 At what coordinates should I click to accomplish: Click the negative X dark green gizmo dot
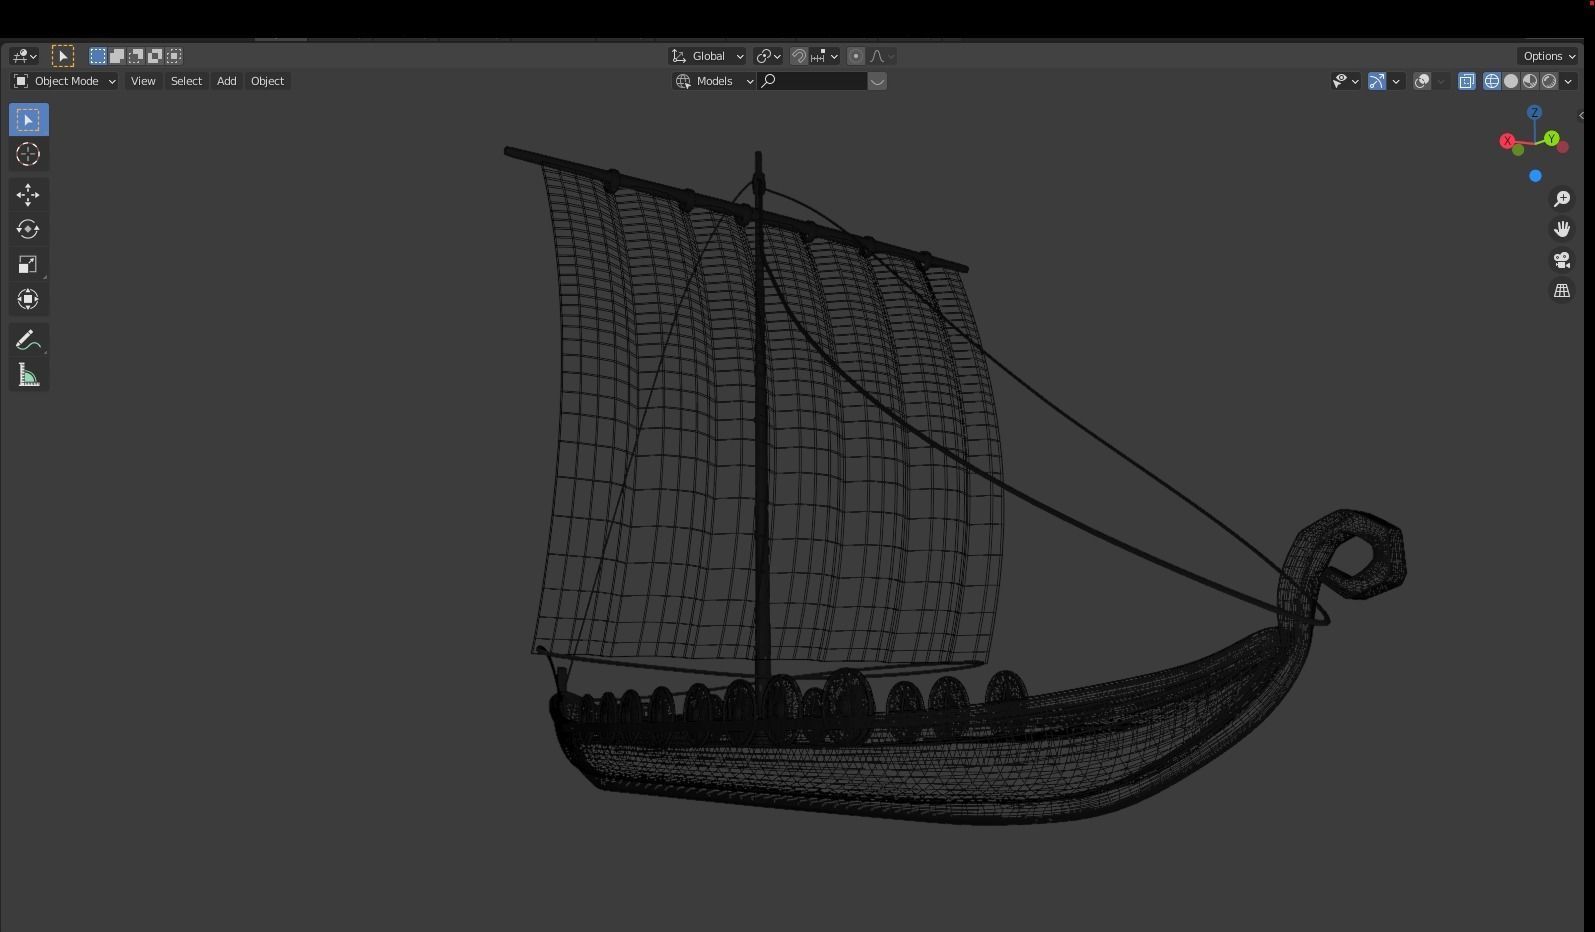pyautogui.click(x=1518, y=150)
